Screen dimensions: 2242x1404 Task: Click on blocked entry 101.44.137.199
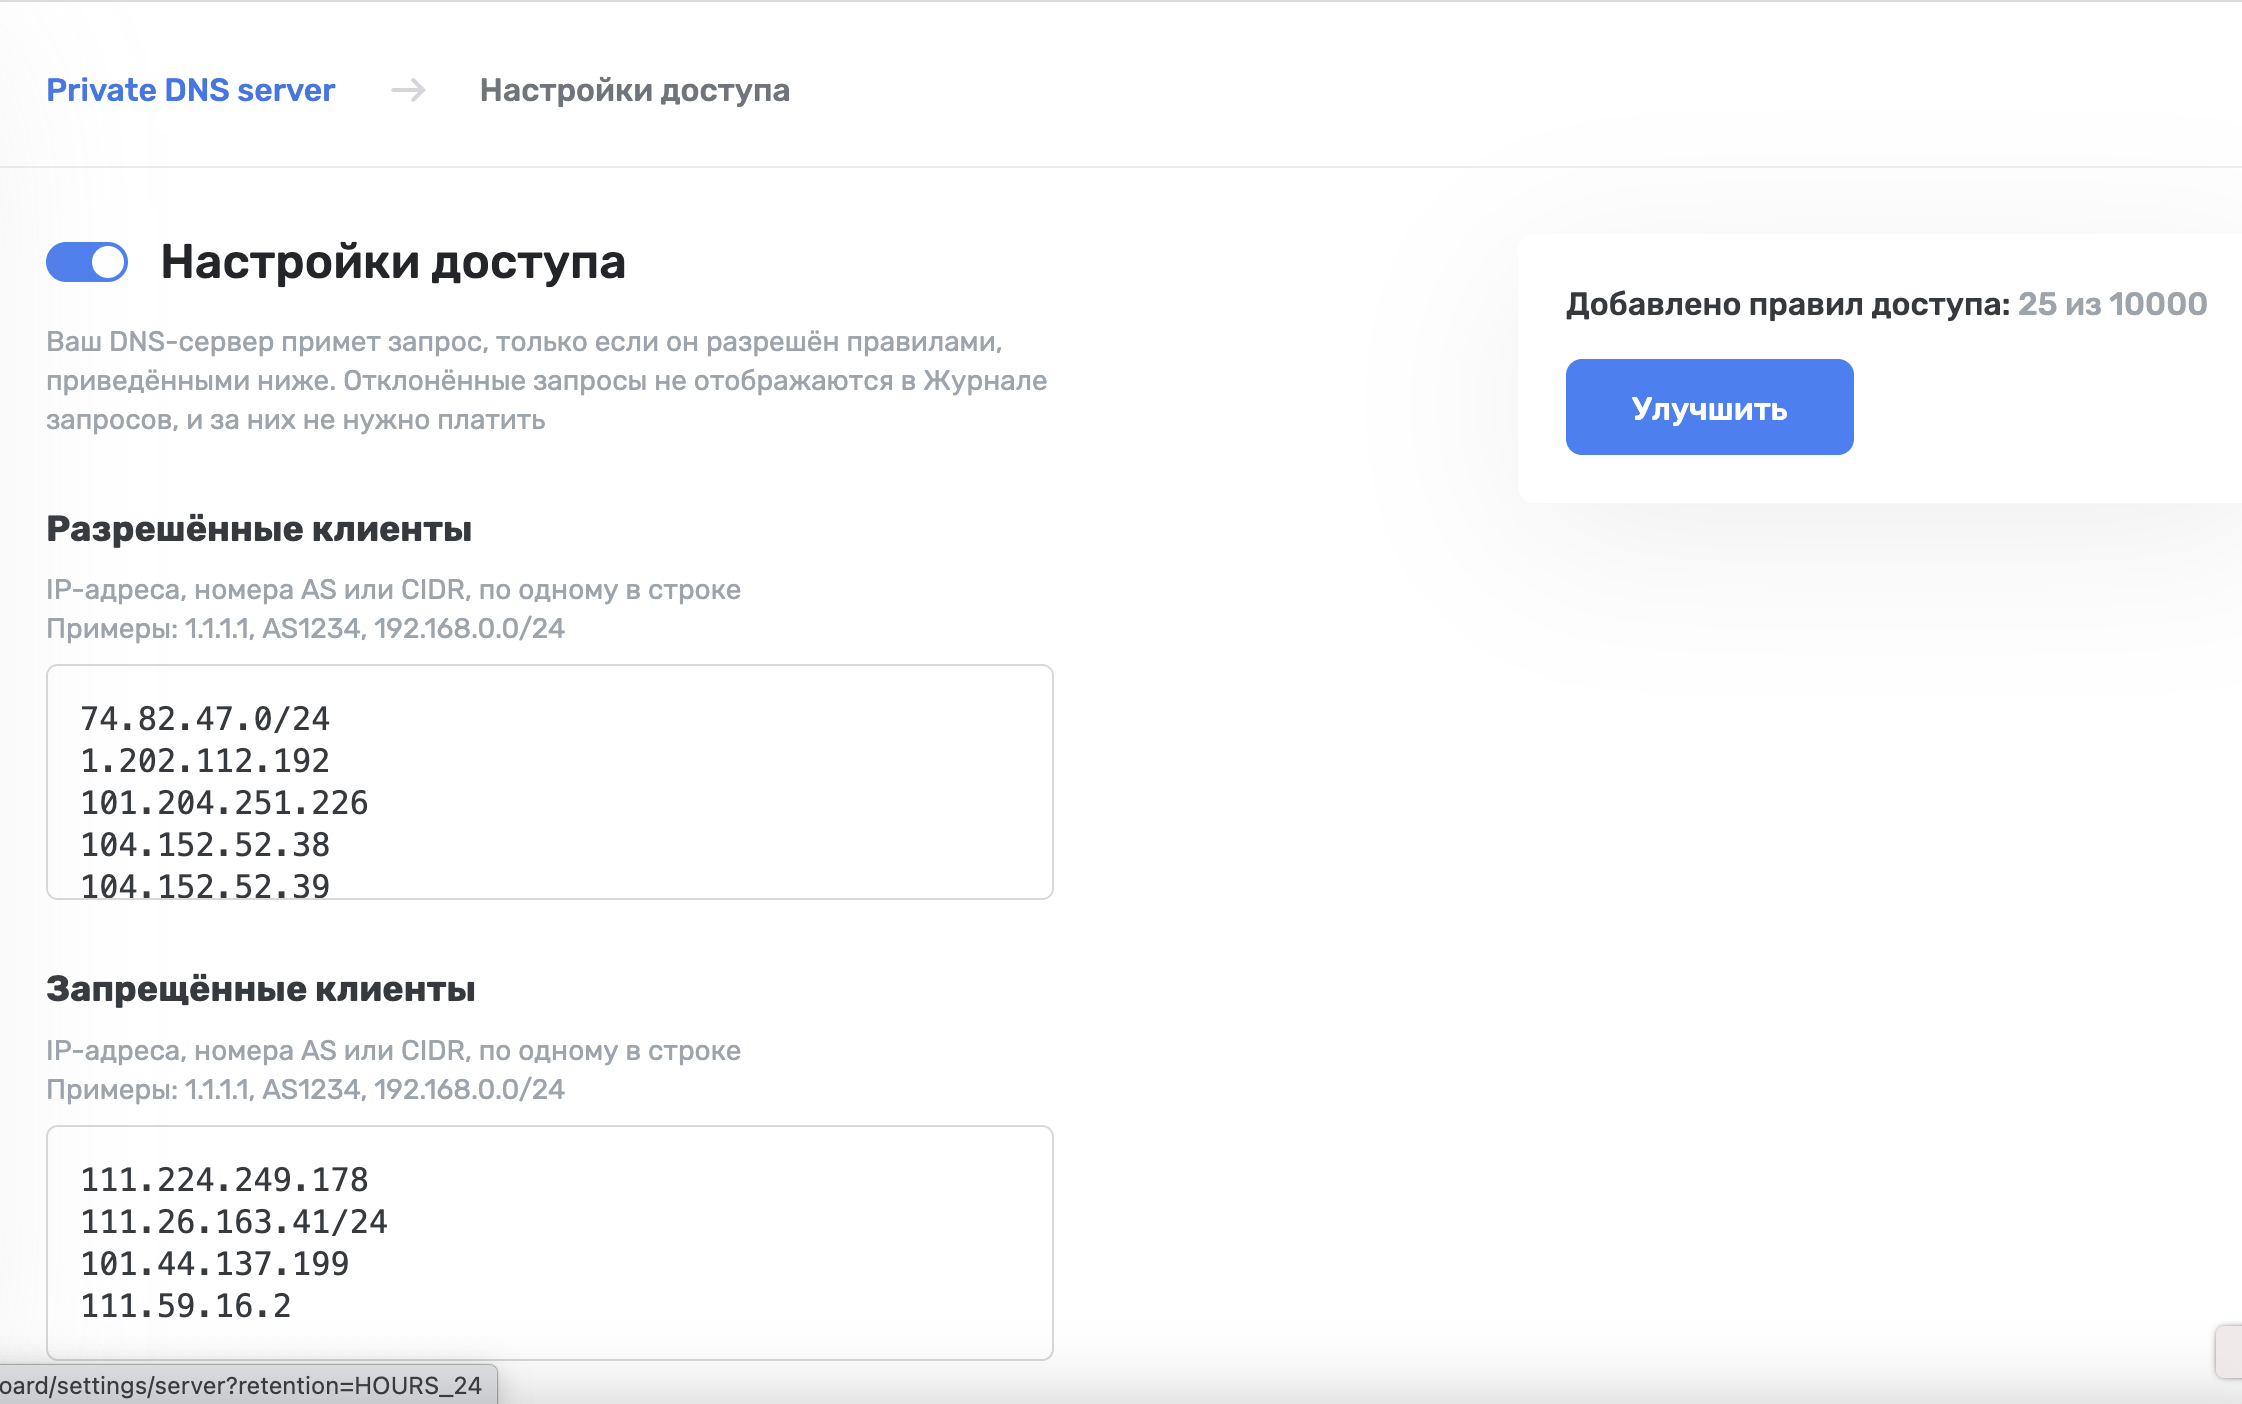coord(215,1263)
